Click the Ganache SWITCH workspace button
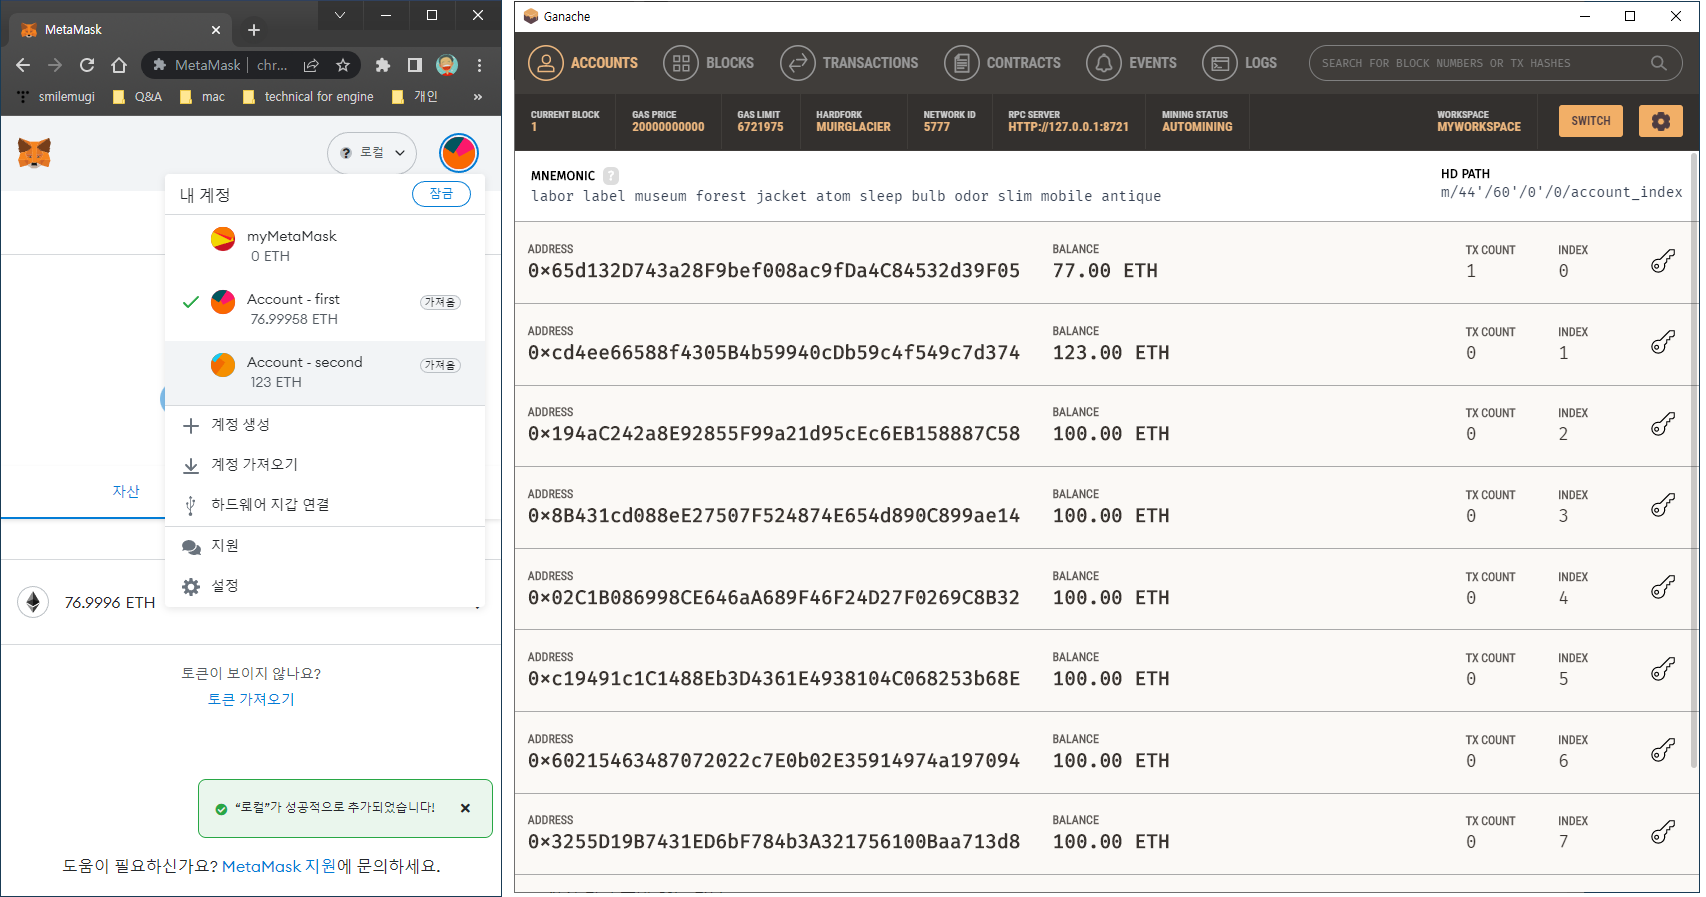Viewport: 1706px width, 897px height. tap(1590, 121)
